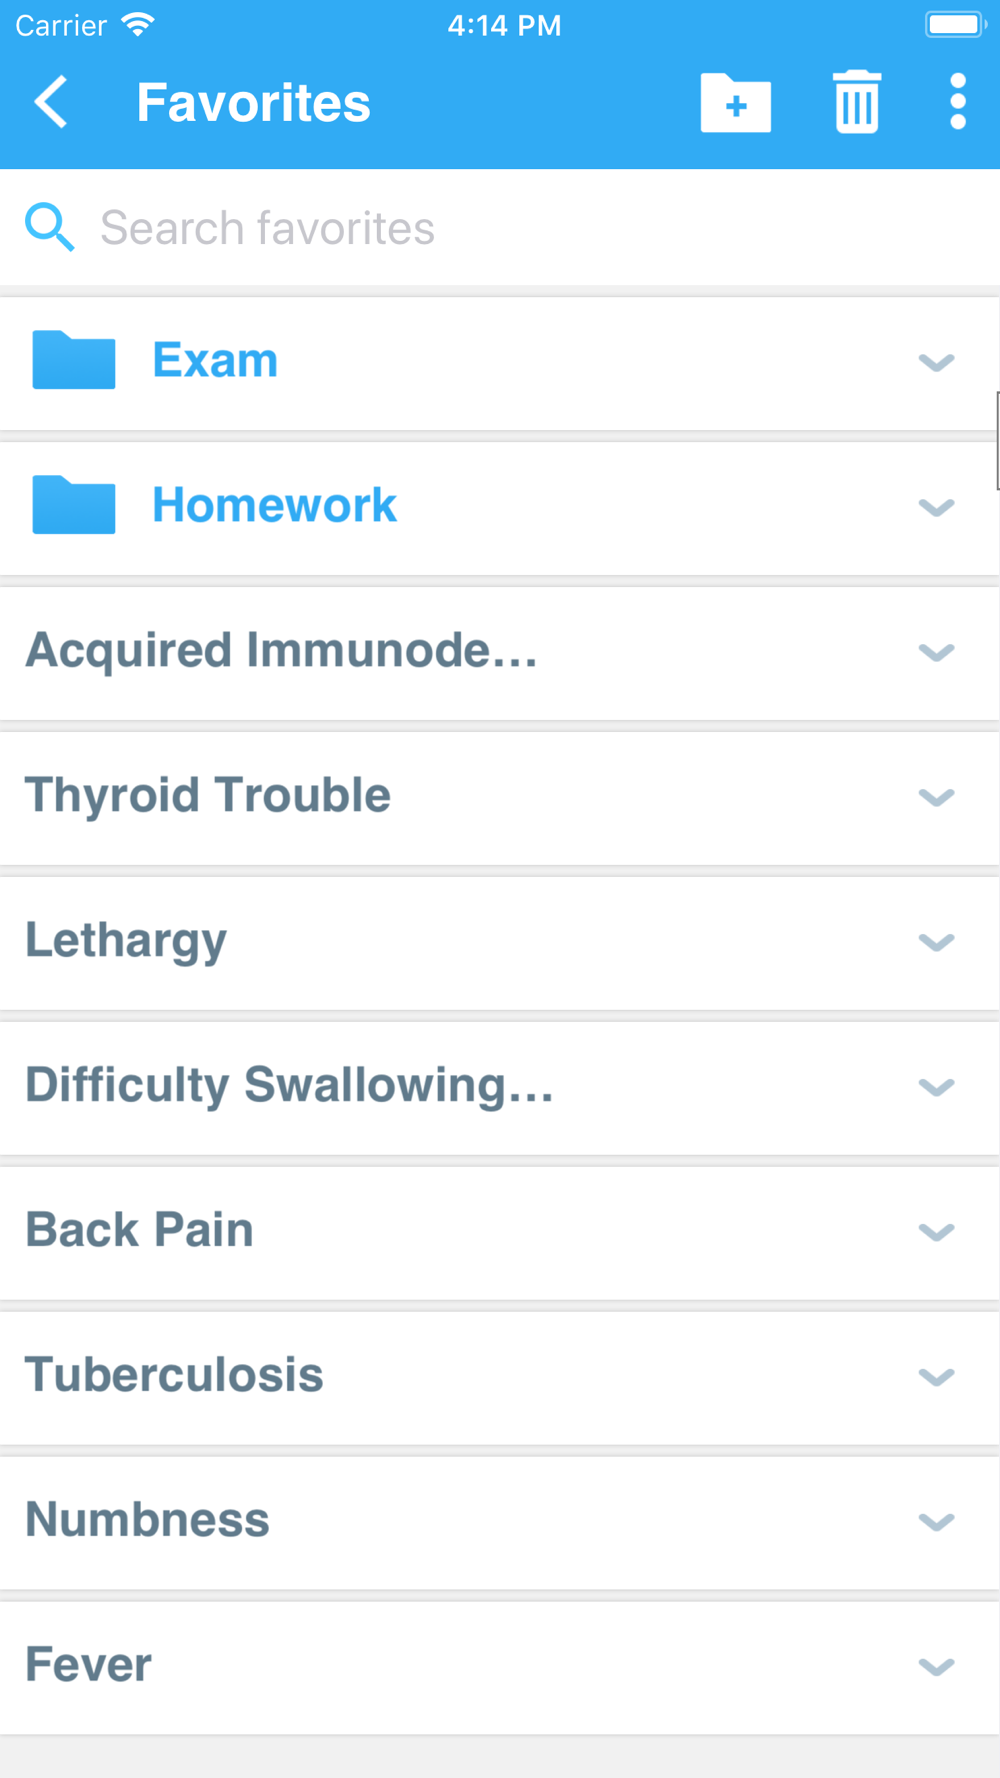Open the three-dot overflow menu

pos(958,102)
